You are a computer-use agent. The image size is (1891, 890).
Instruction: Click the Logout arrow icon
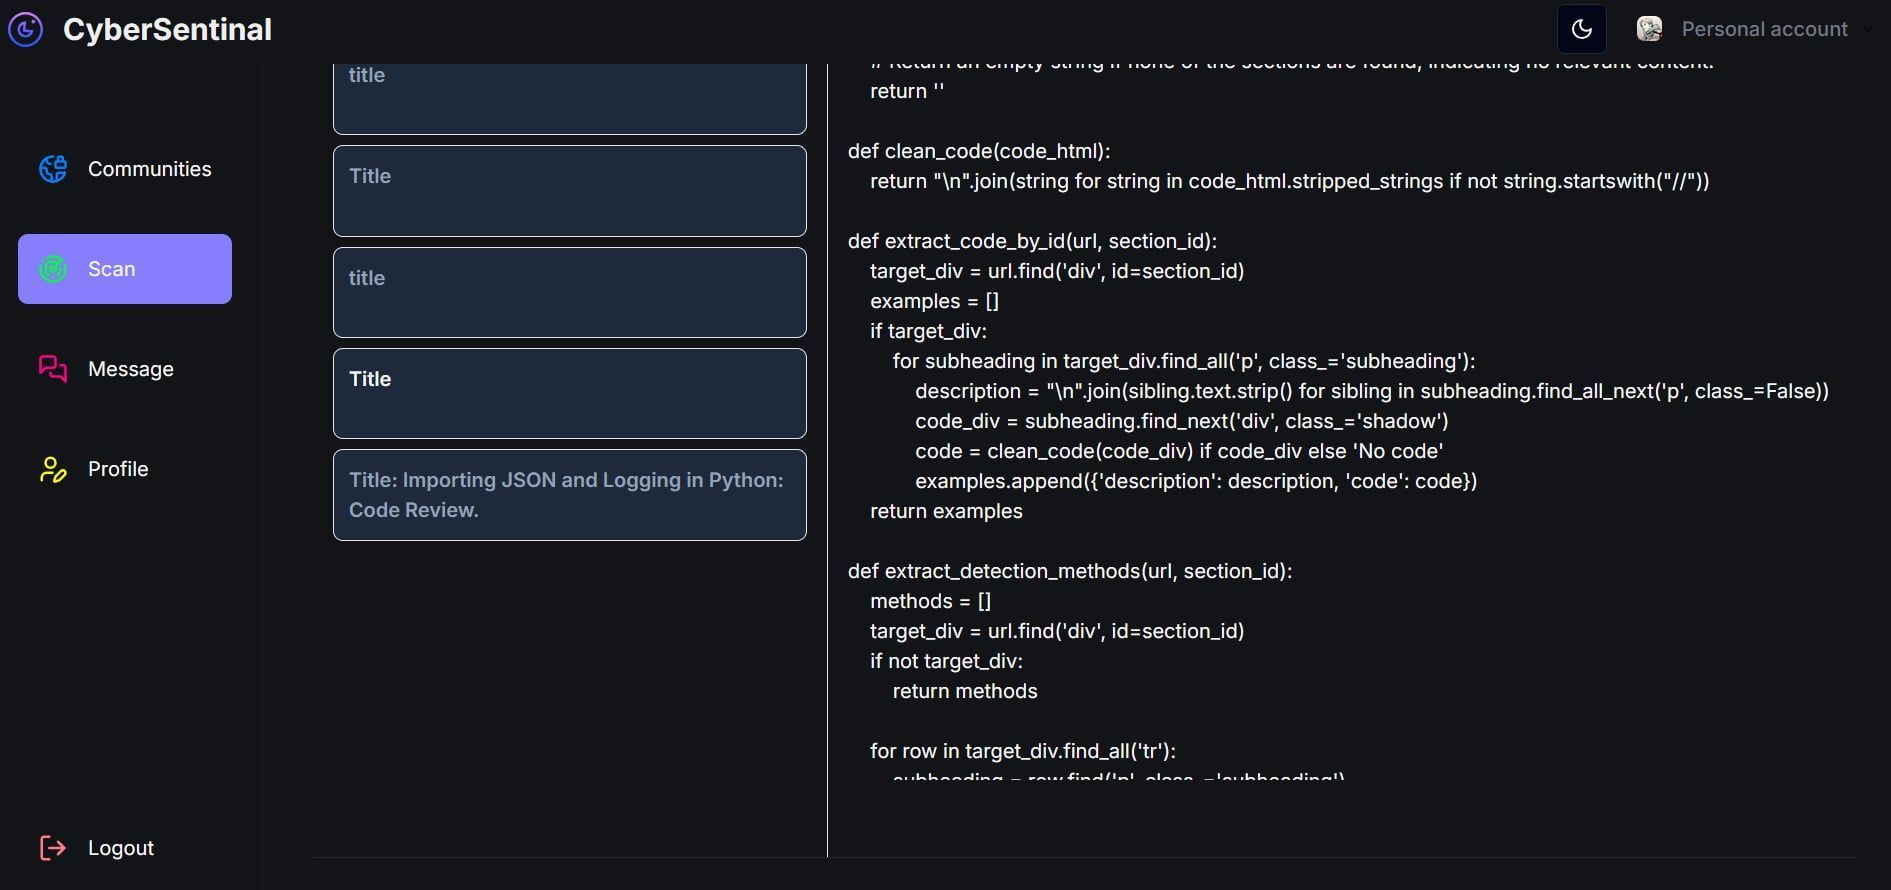[x=53, y=848]
